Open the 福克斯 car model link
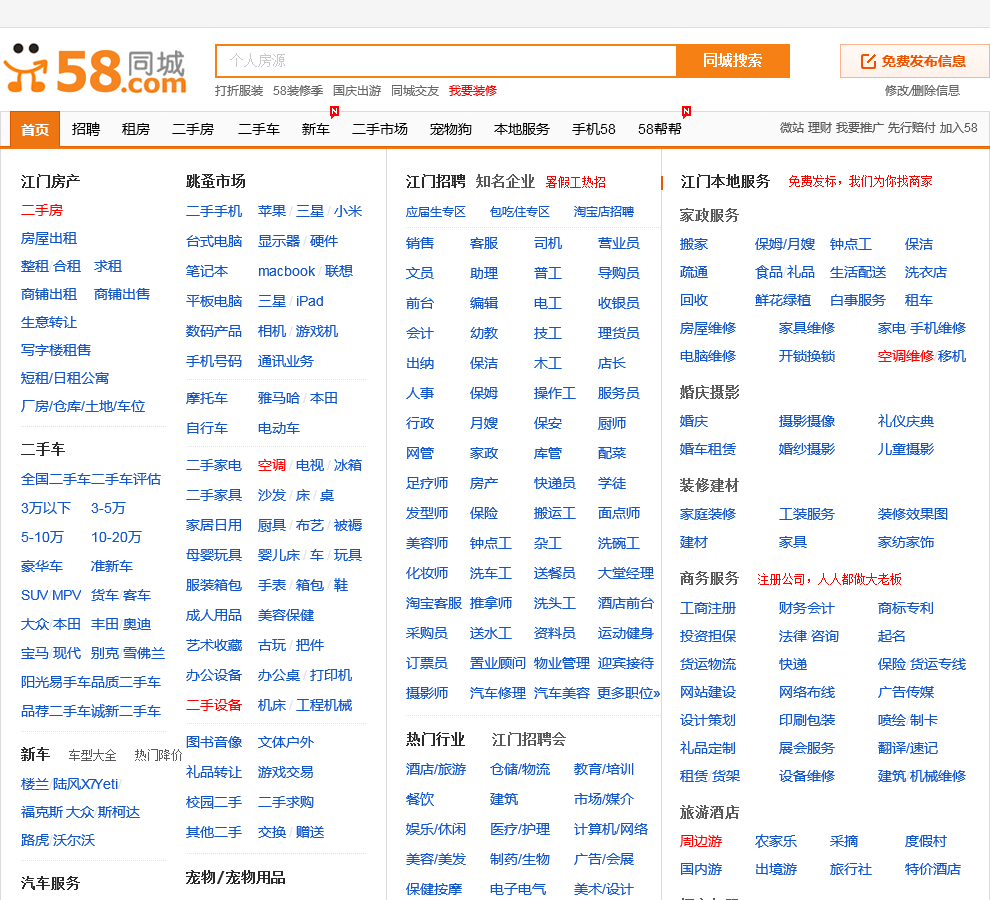 [42, 813]
